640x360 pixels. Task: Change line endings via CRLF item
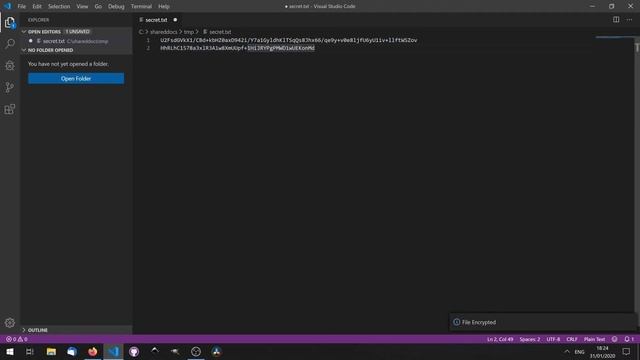tap(572, 339)
